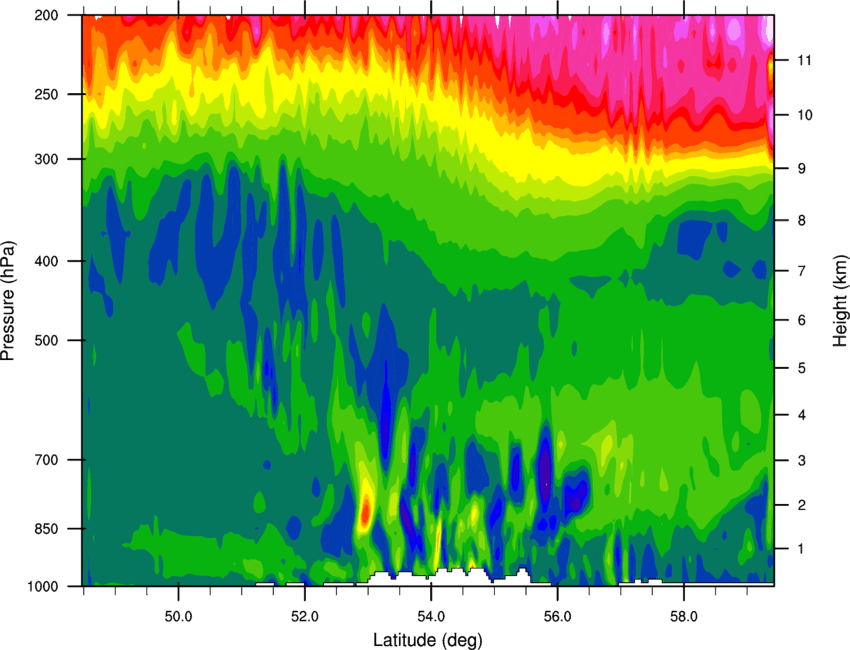The image size is (850, 650).
Task: Pick the 5 km height label
Action: [802, 369]
